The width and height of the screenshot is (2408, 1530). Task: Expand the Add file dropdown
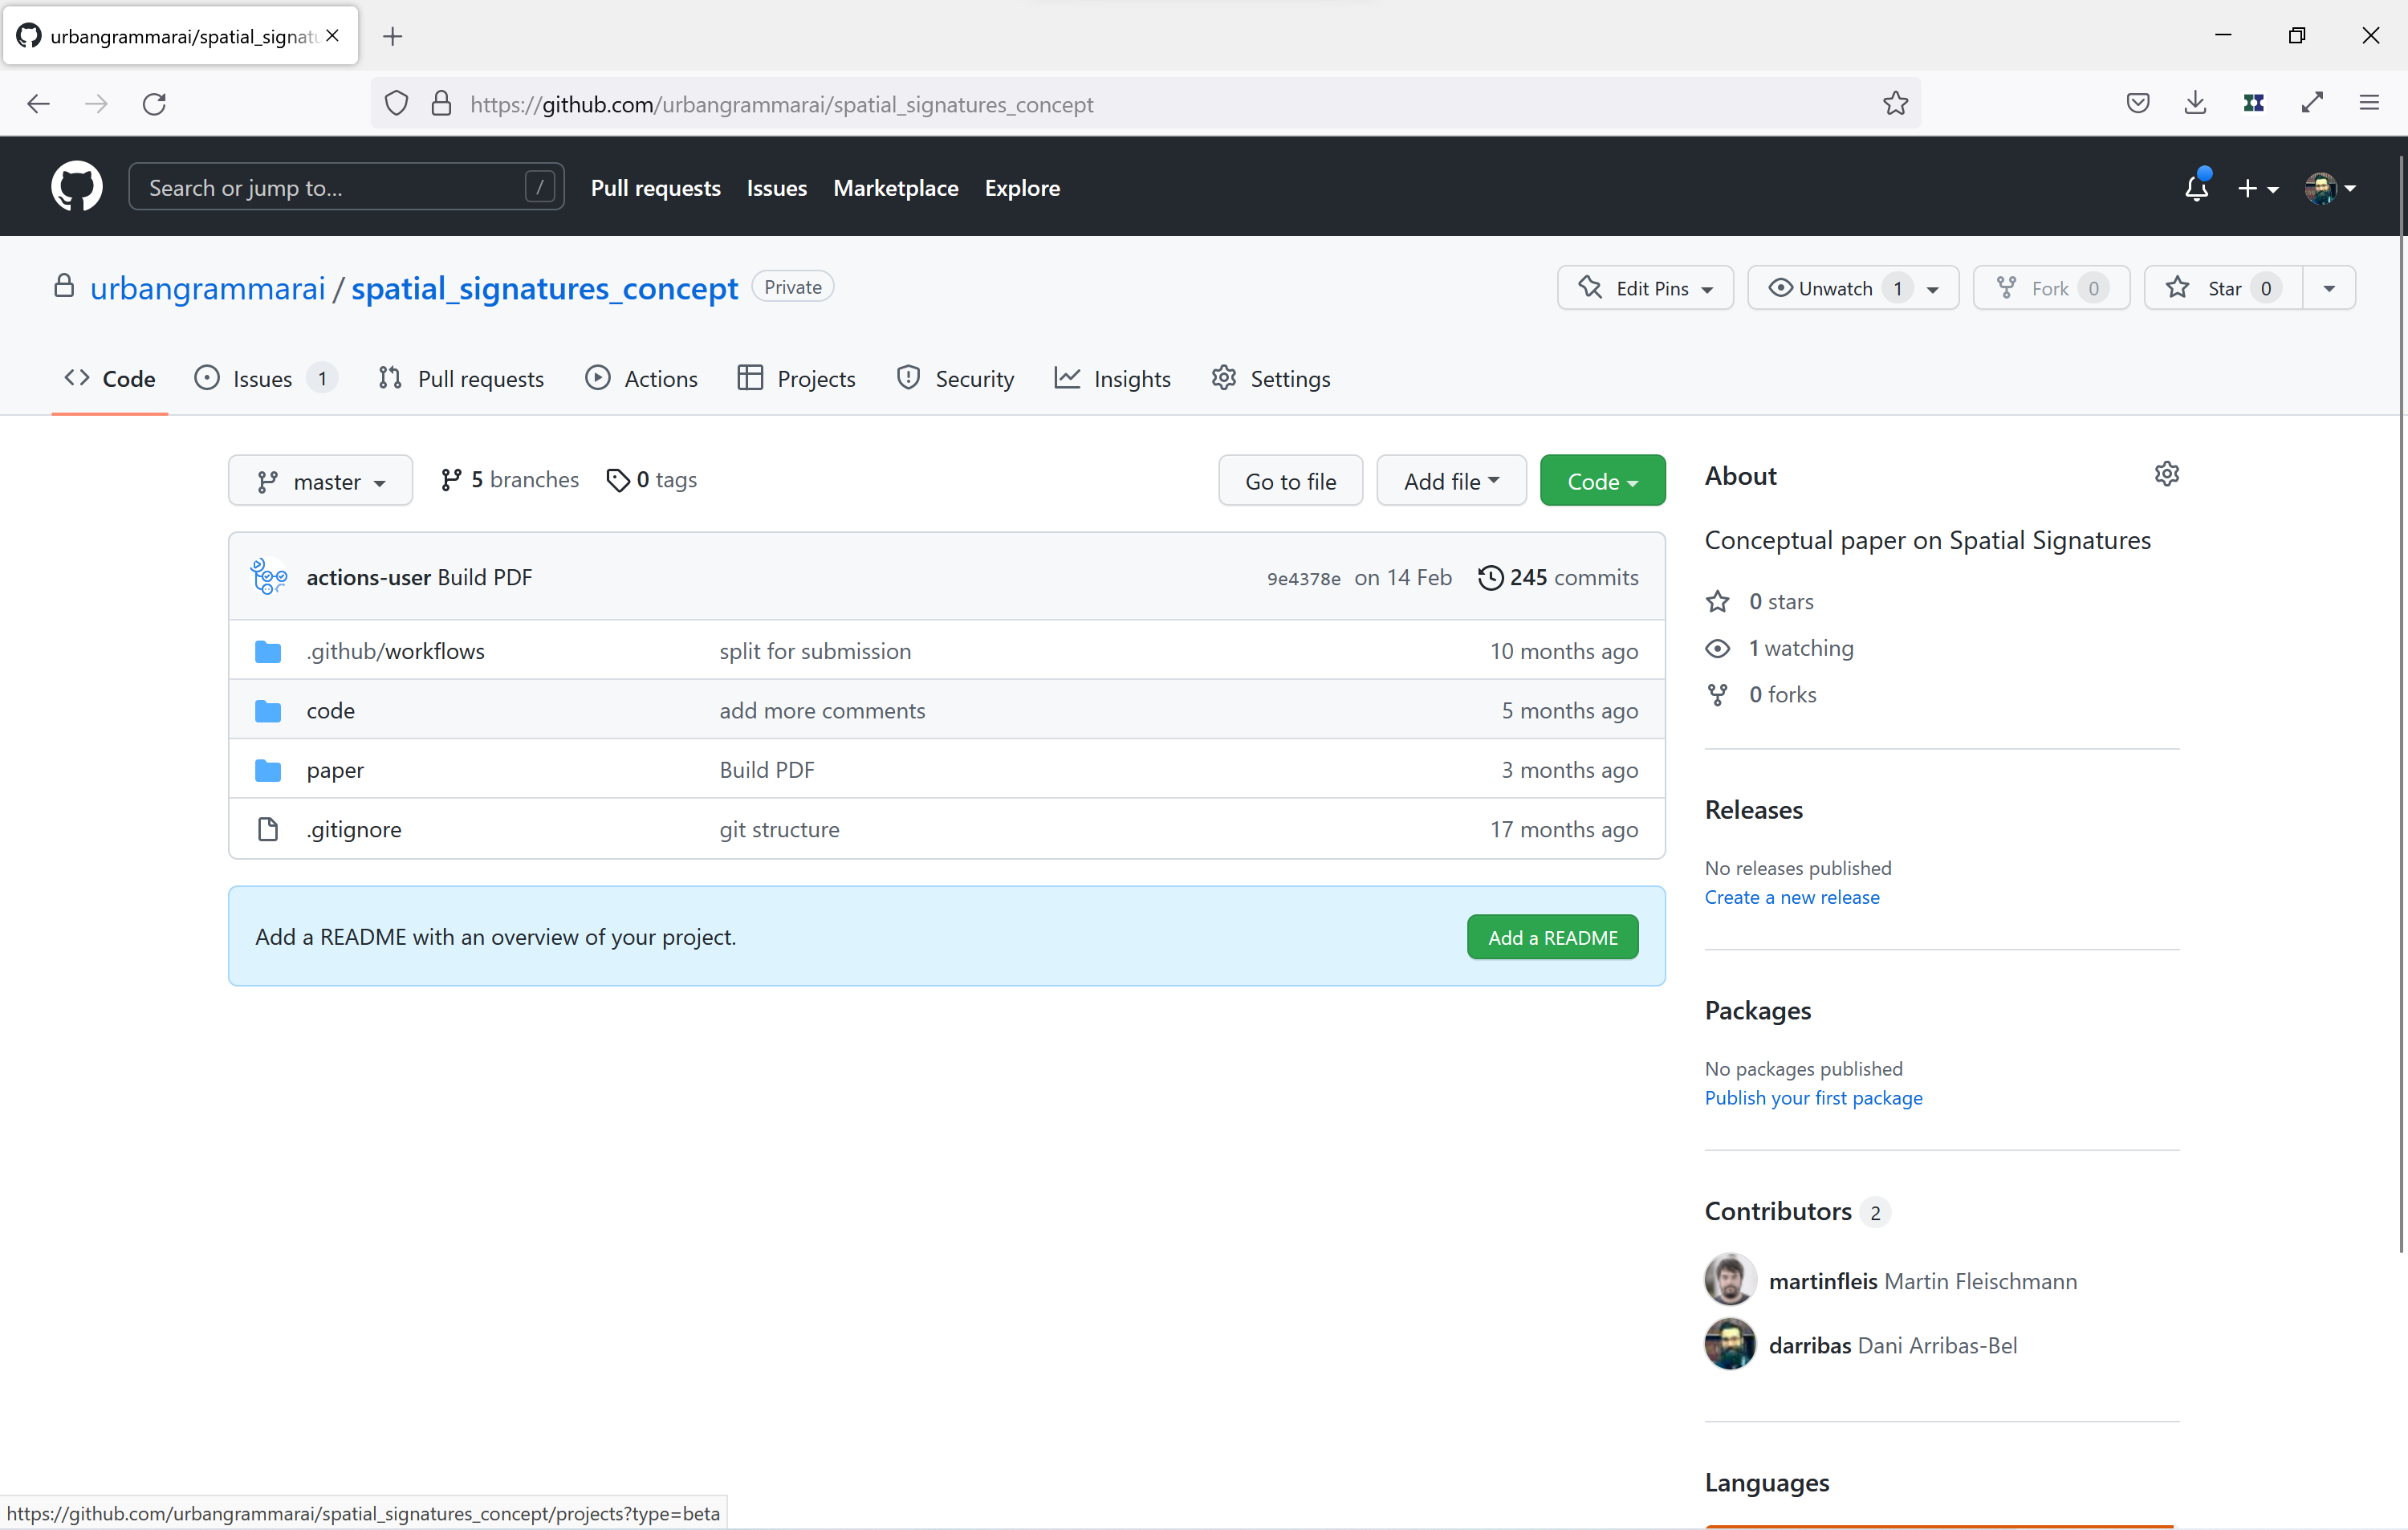1451,481
